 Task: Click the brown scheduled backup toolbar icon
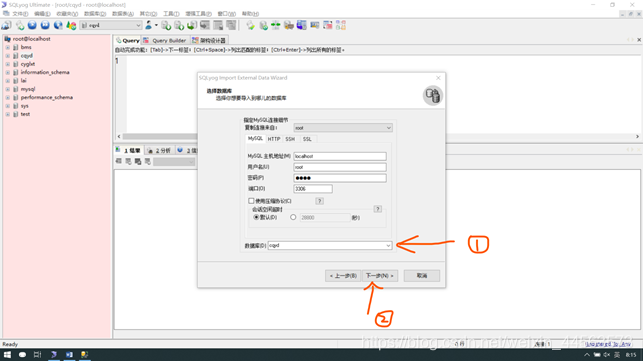point(289,25)
